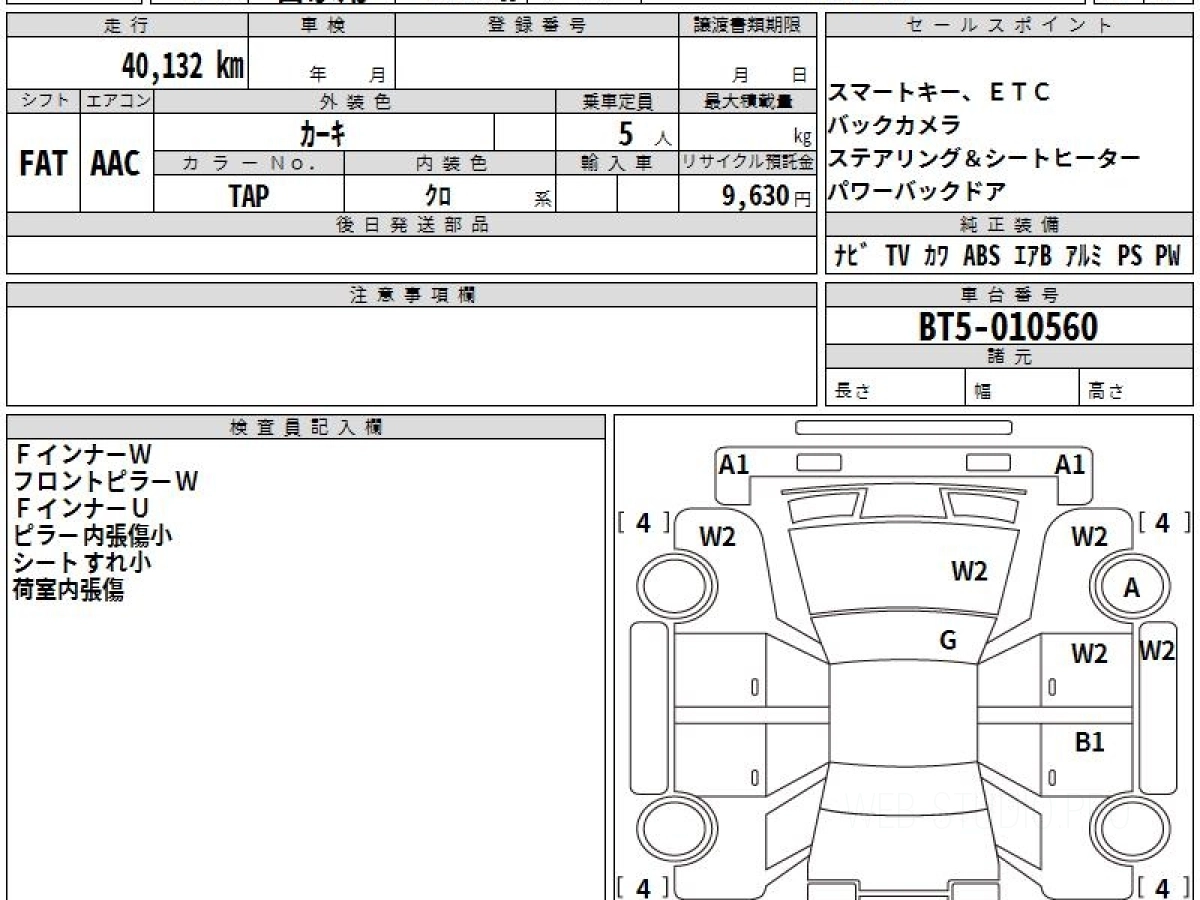Click the inspector note ピラー内張傷小
Screen dimensions: 1200x900
tap(93, 535)
